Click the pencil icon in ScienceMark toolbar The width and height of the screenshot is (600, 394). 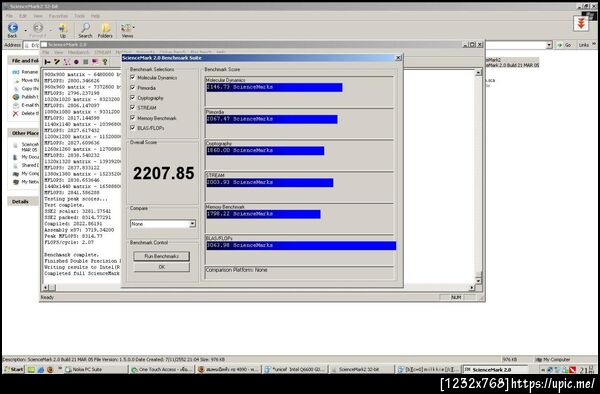tap(57, 62)
